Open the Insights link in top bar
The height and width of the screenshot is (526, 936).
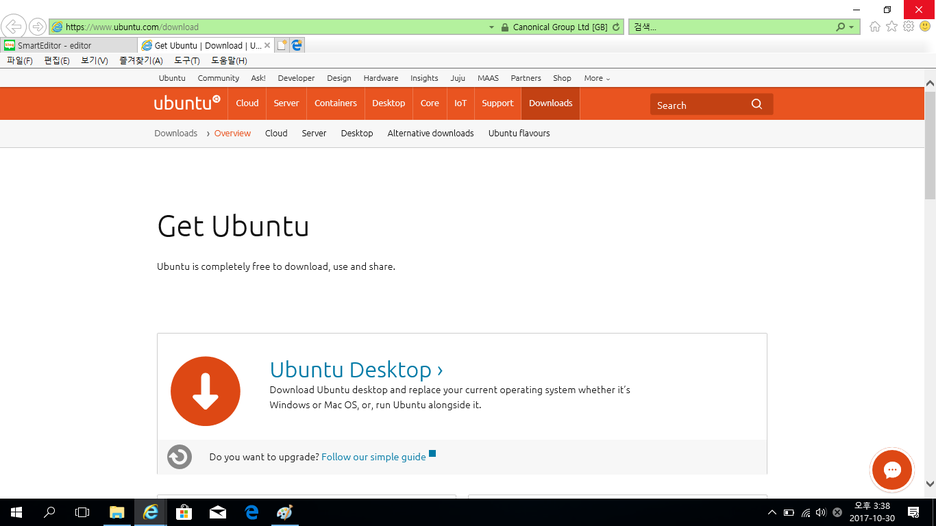424,78
